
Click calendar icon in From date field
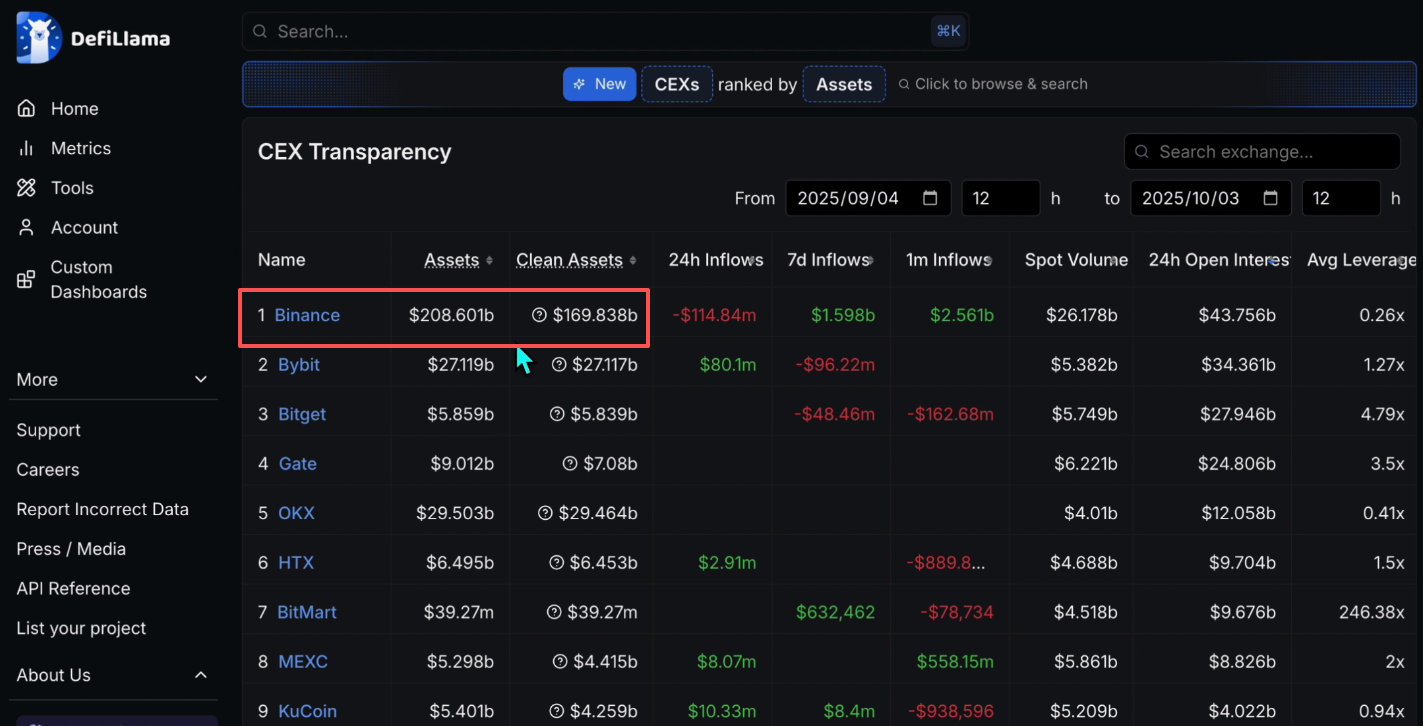coord(930,198)
